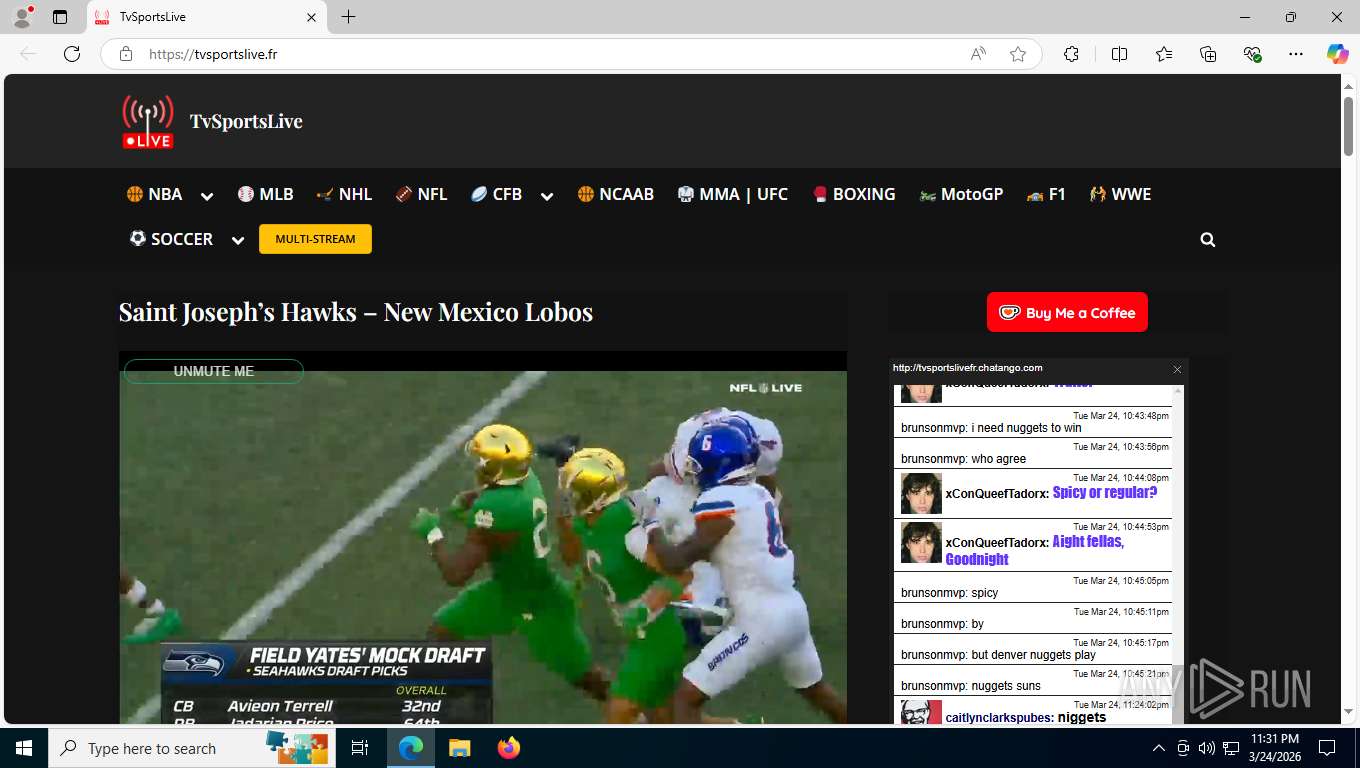
Task: Open the MMA | UFC menu item
Action: (732, 194)
